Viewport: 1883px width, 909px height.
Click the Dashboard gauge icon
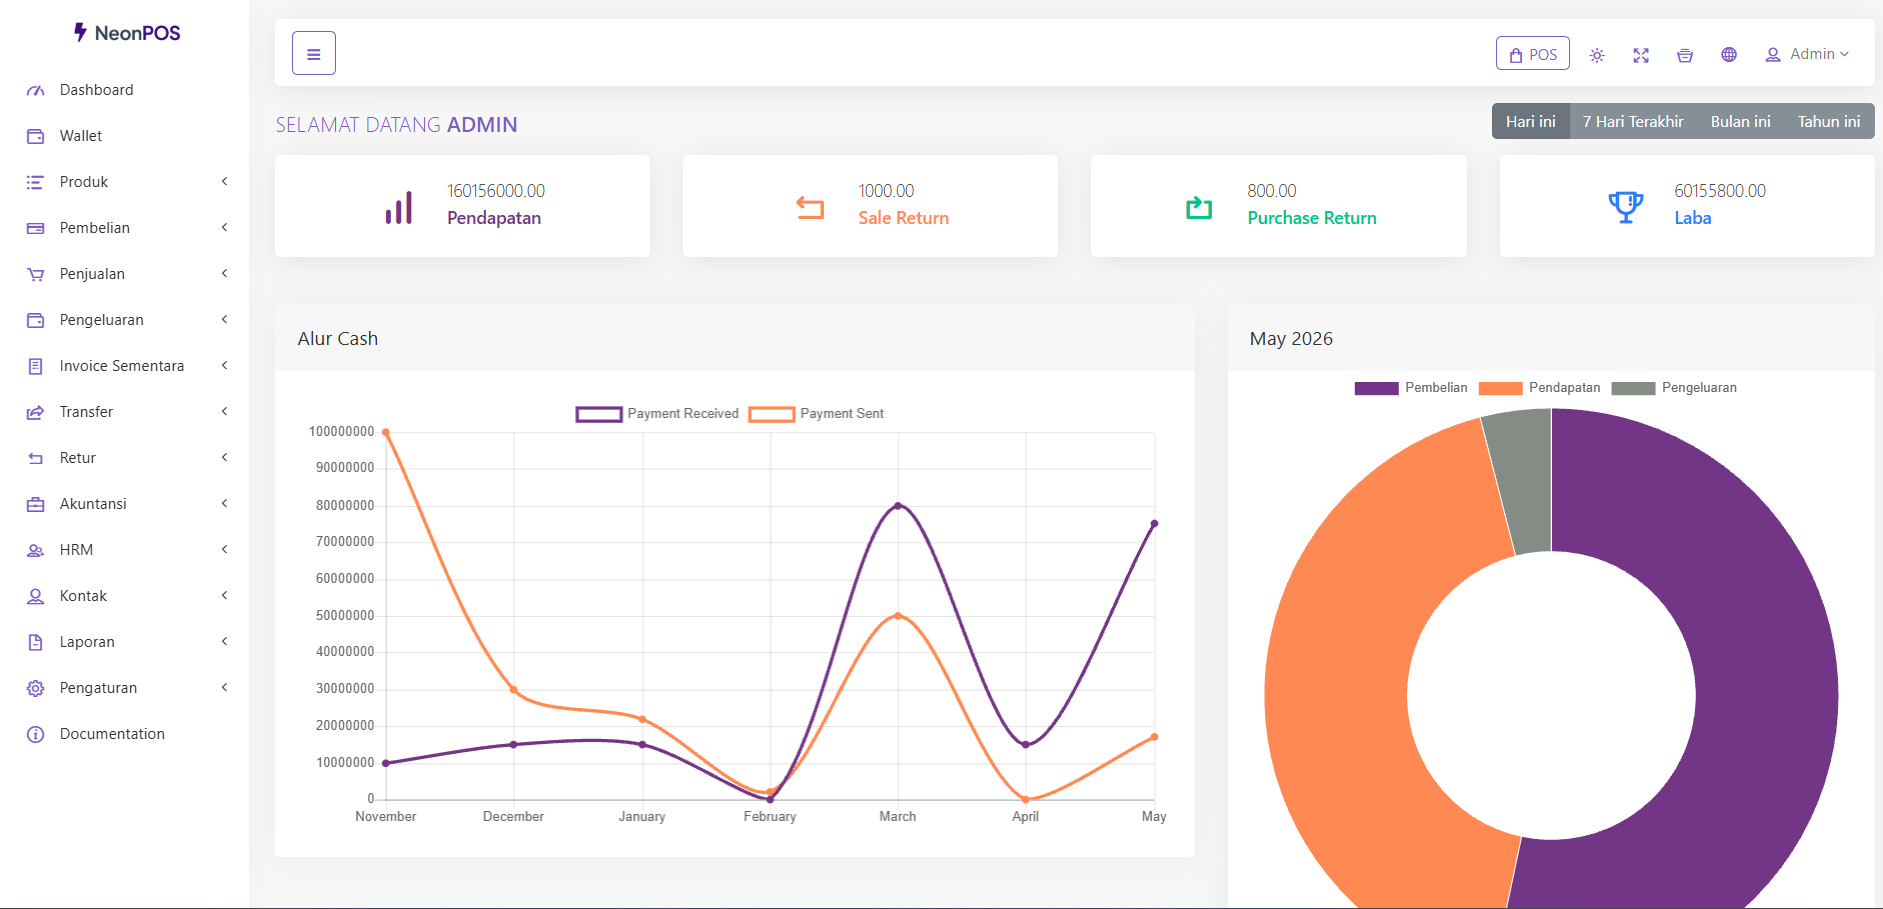click(35, 90)
